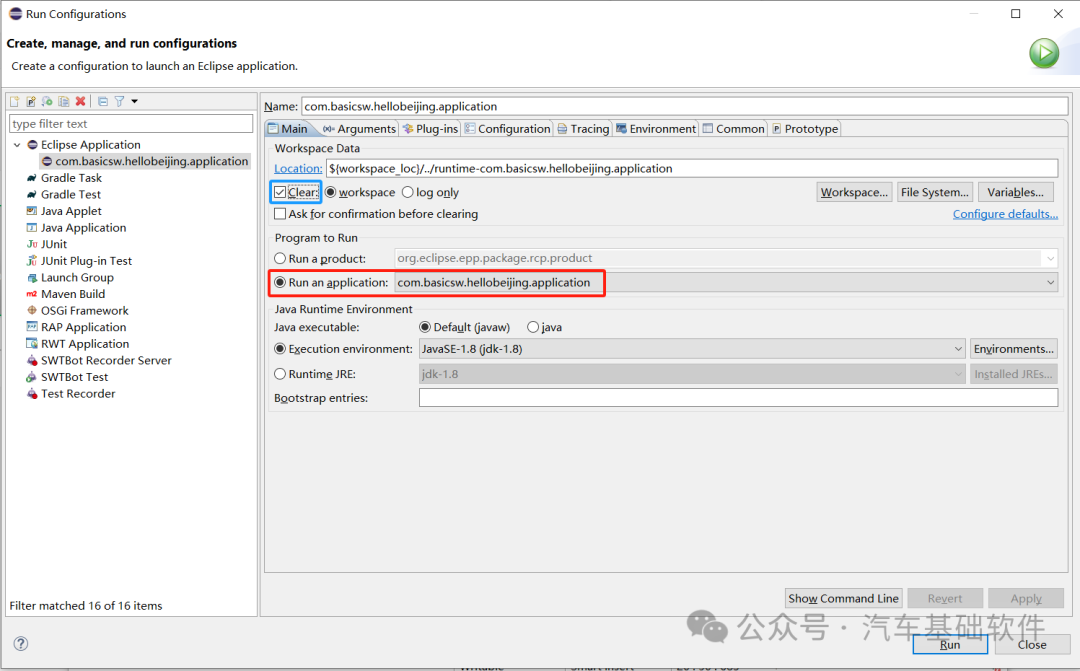Image resolution: width=1080 pixels, height=671 pixels.
Task: Collapse the Eclipse Application tree node
Action: (17, 144)
